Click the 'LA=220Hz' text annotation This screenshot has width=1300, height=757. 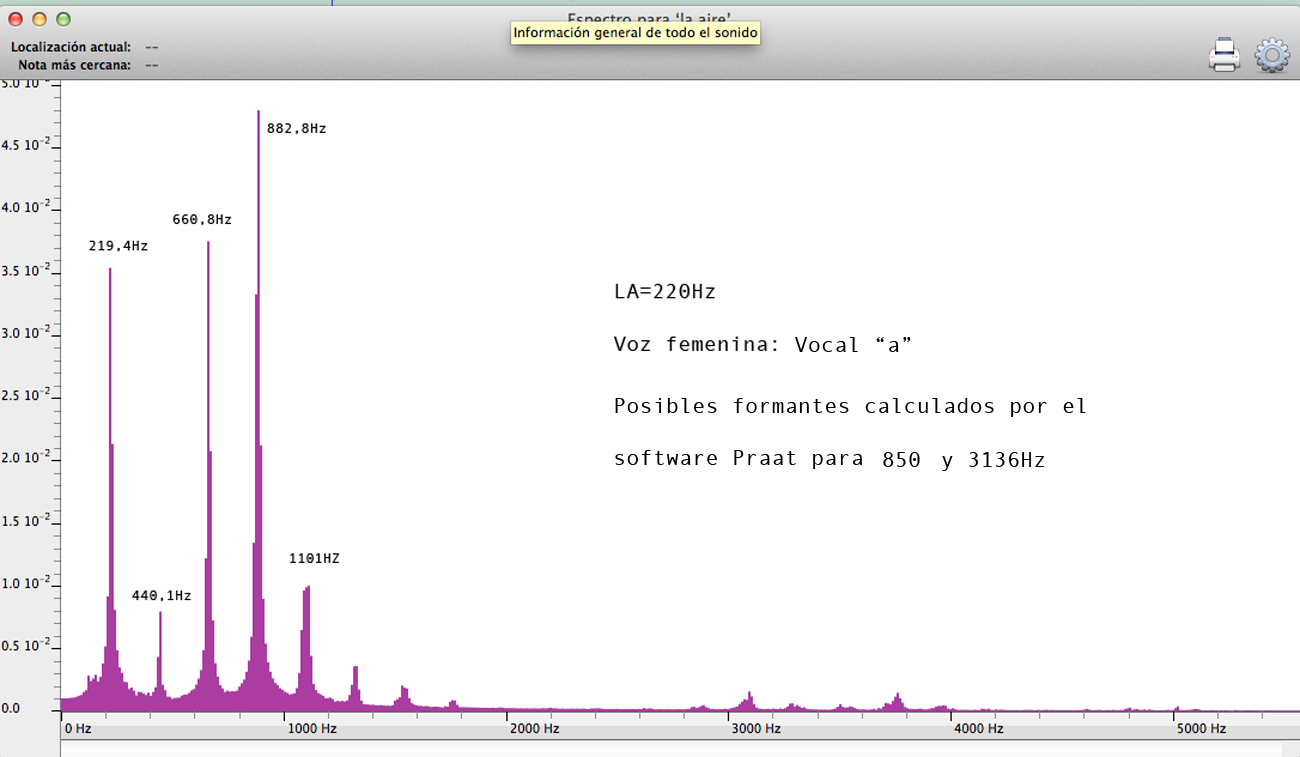coord(665,292)
